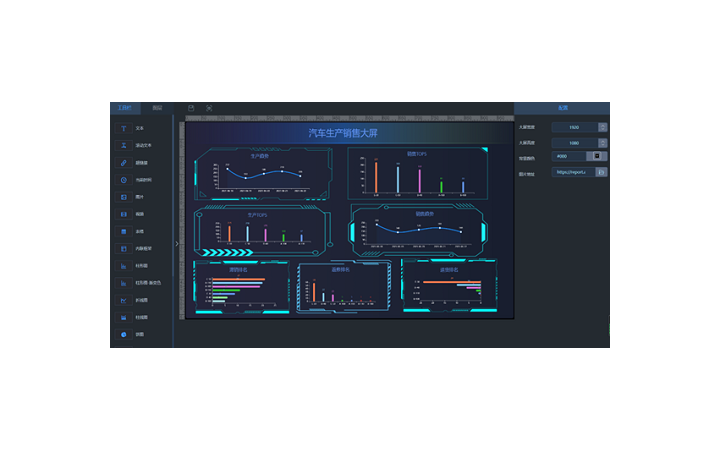Pick the line chart (折线图) component
Viewport: 720px width, 450px height.
point(124,300)
